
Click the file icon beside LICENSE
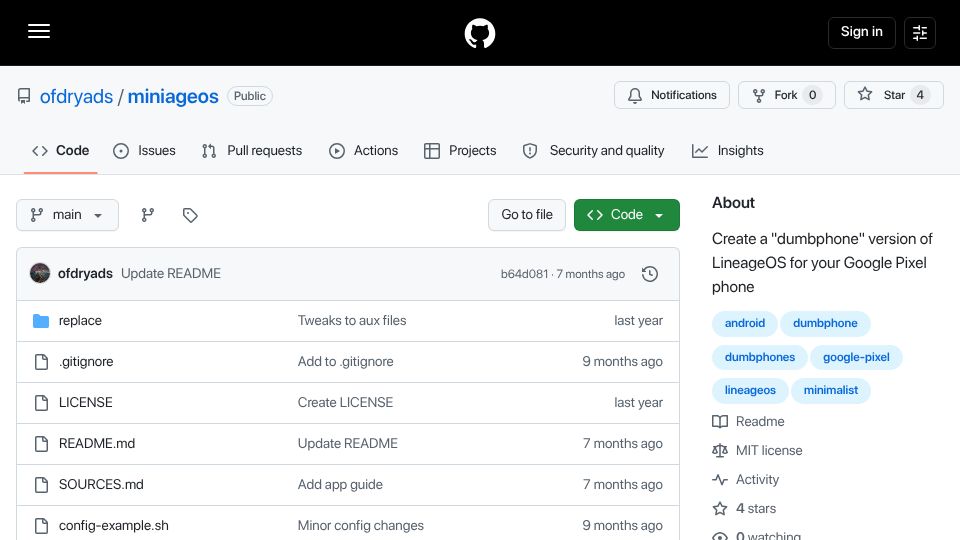[x=41, y=403]
